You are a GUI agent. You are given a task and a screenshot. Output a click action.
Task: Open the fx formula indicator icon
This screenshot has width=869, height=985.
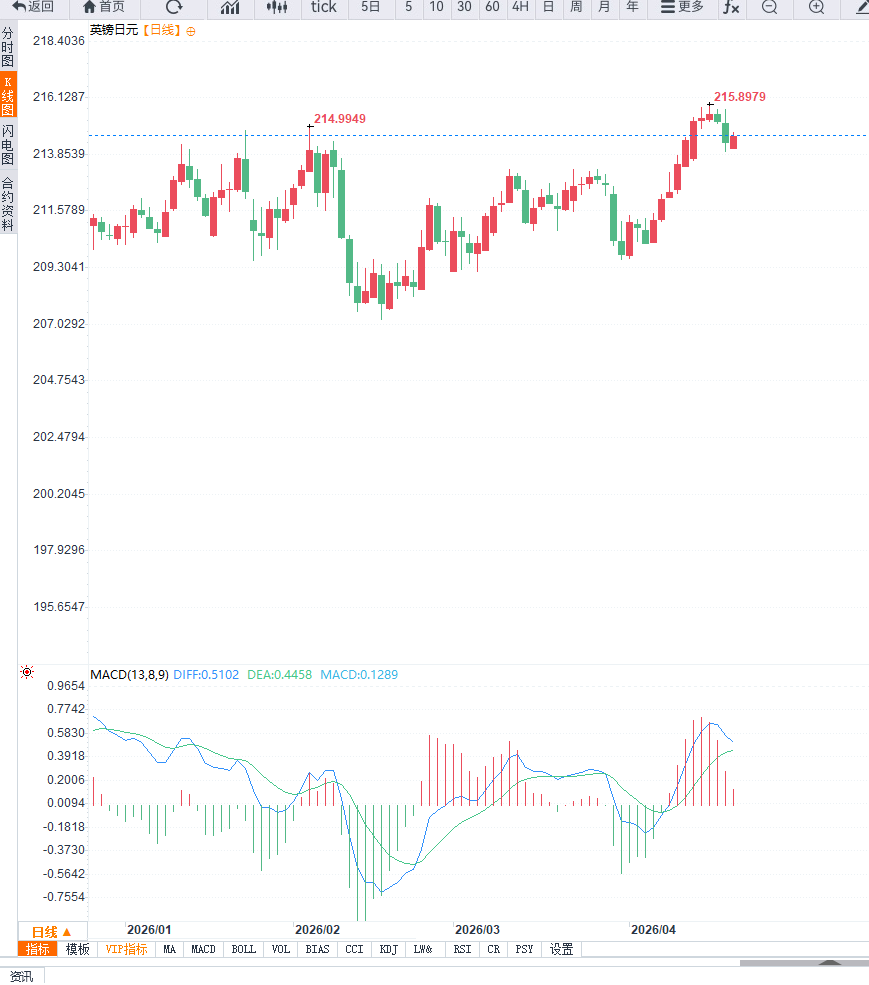click(x=731, y=7)
